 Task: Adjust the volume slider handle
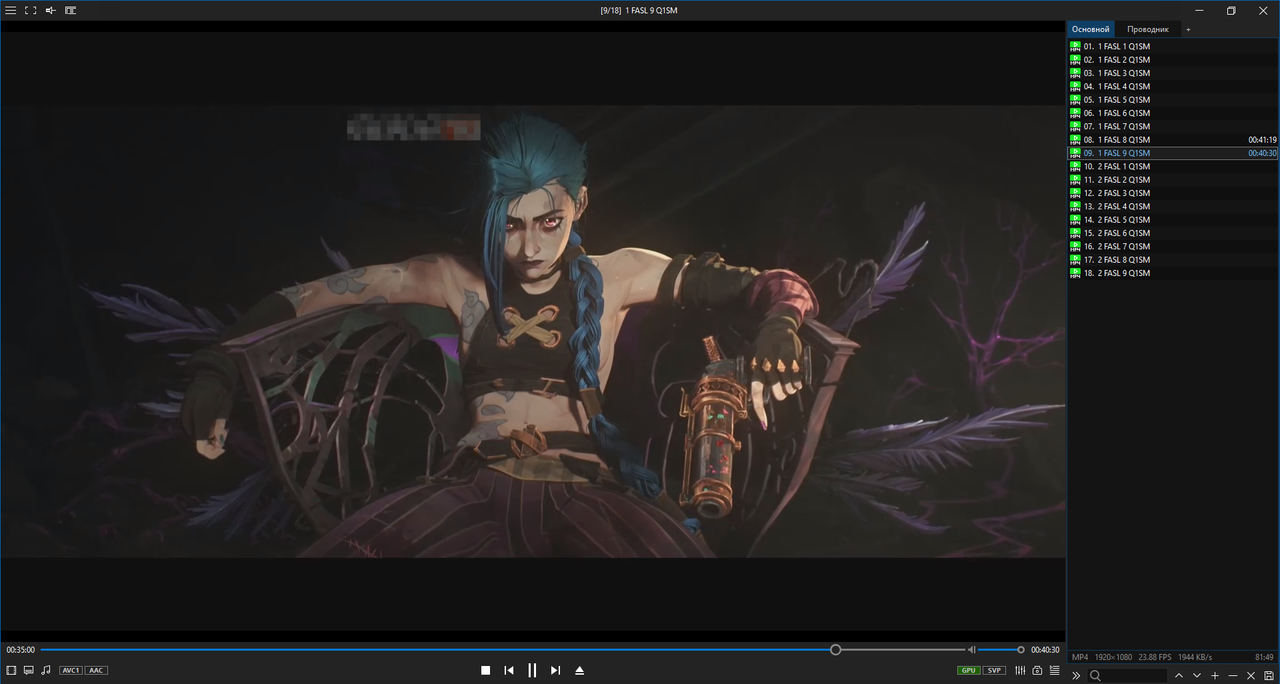pos(1020,650)
